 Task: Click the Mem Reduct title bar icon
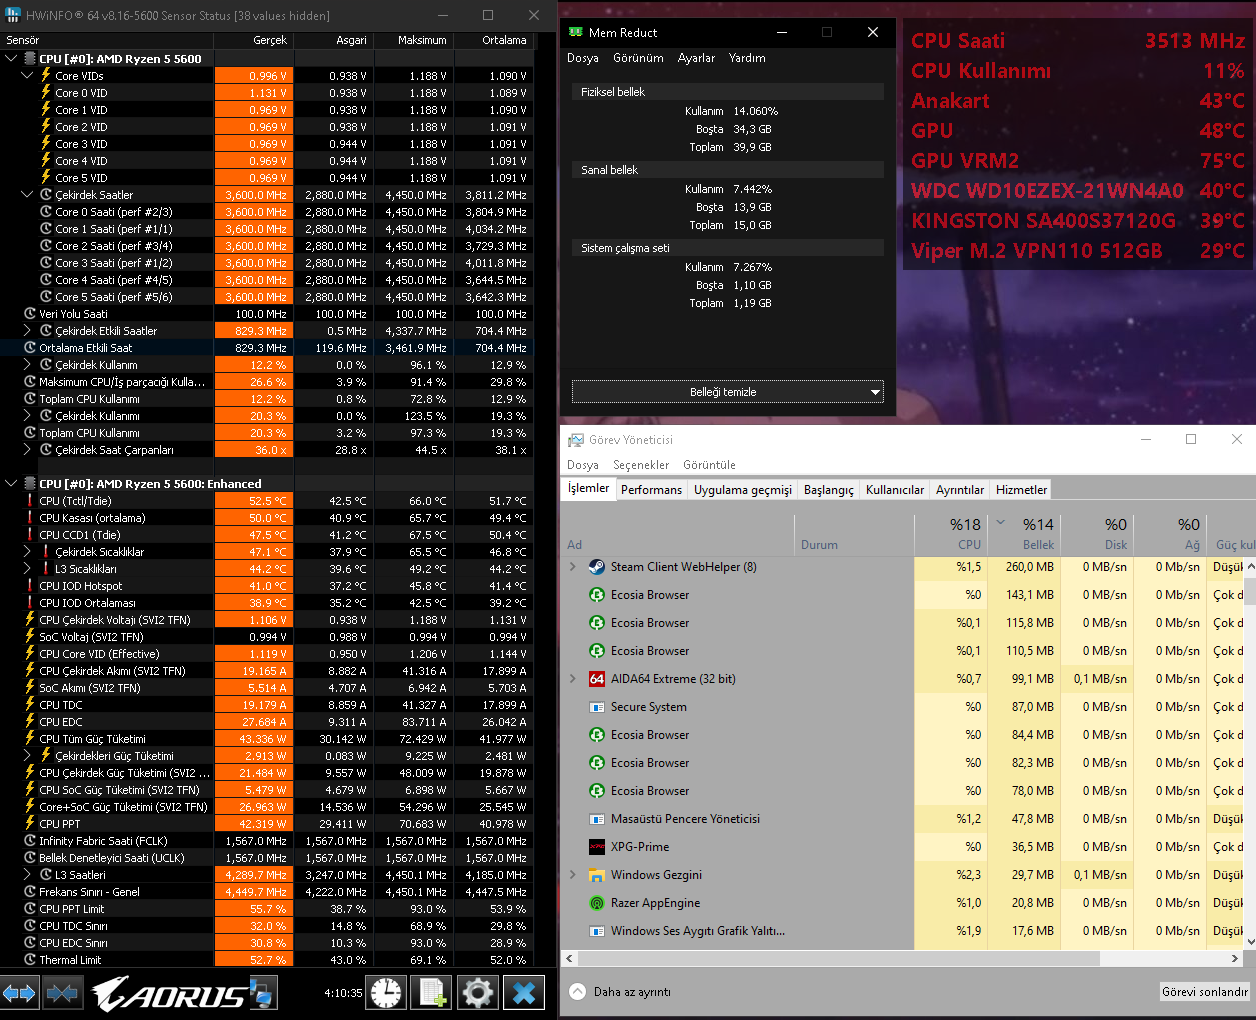(x=576, y=32)
